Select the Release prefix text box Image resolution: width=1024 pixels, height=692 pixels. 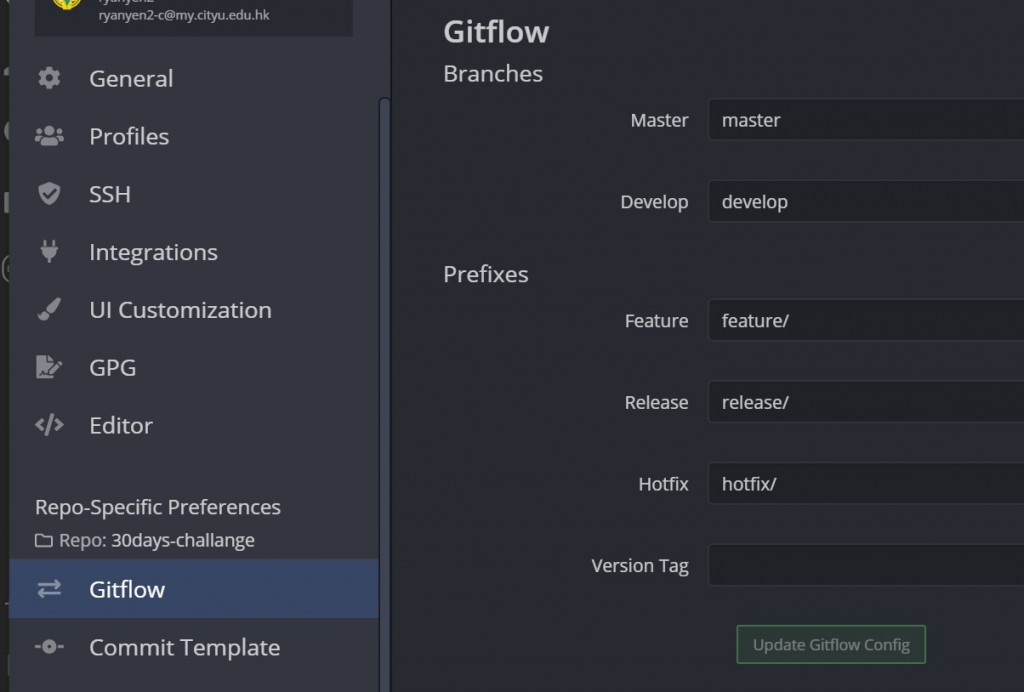point(865,403)
